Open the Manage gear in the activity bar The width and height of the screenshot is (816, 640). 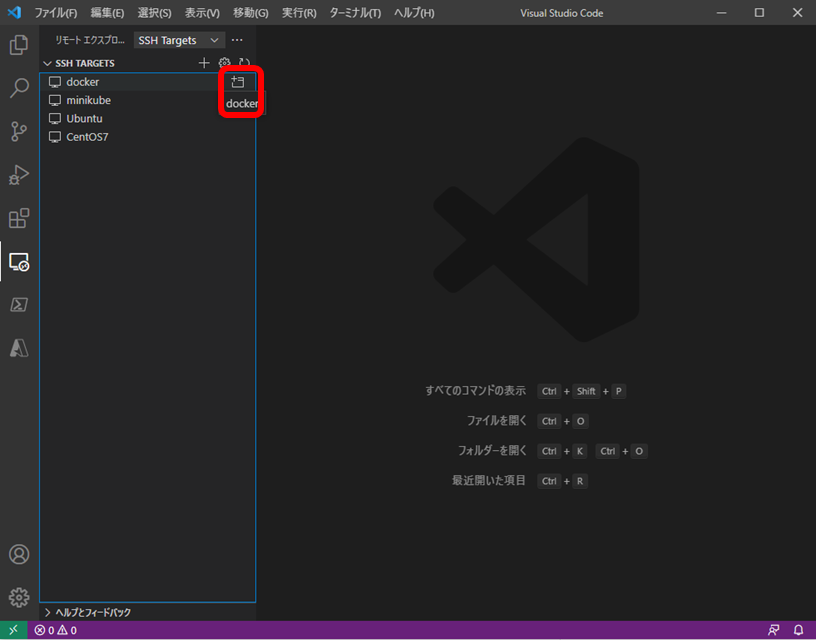[x=19, y=597]
